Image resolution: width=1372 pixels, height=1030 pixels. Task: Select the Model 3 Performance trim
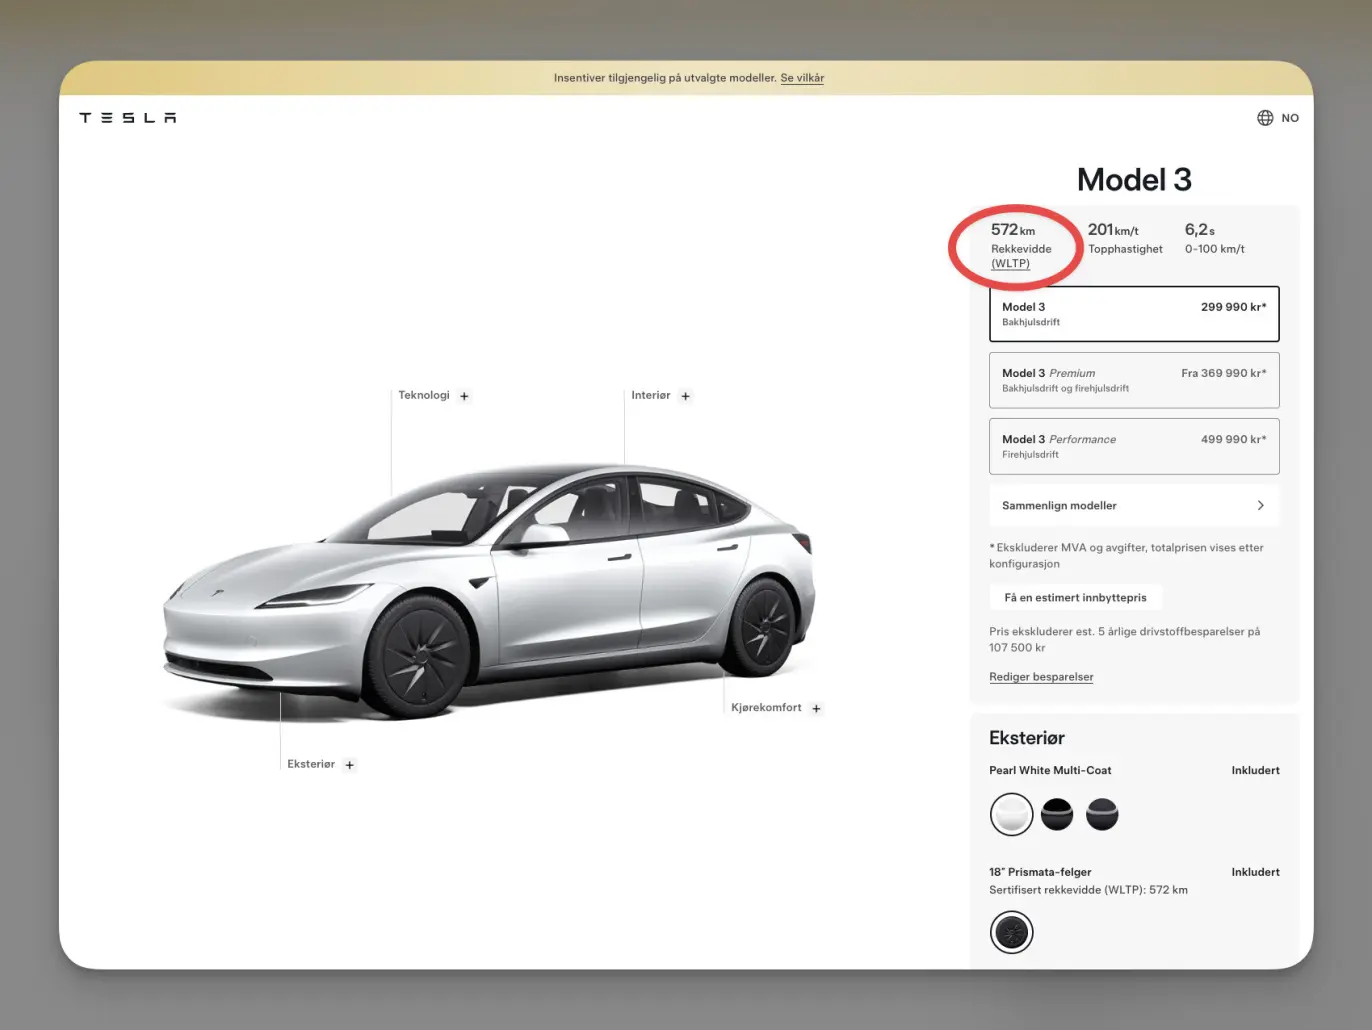(x=1134, y=446)
